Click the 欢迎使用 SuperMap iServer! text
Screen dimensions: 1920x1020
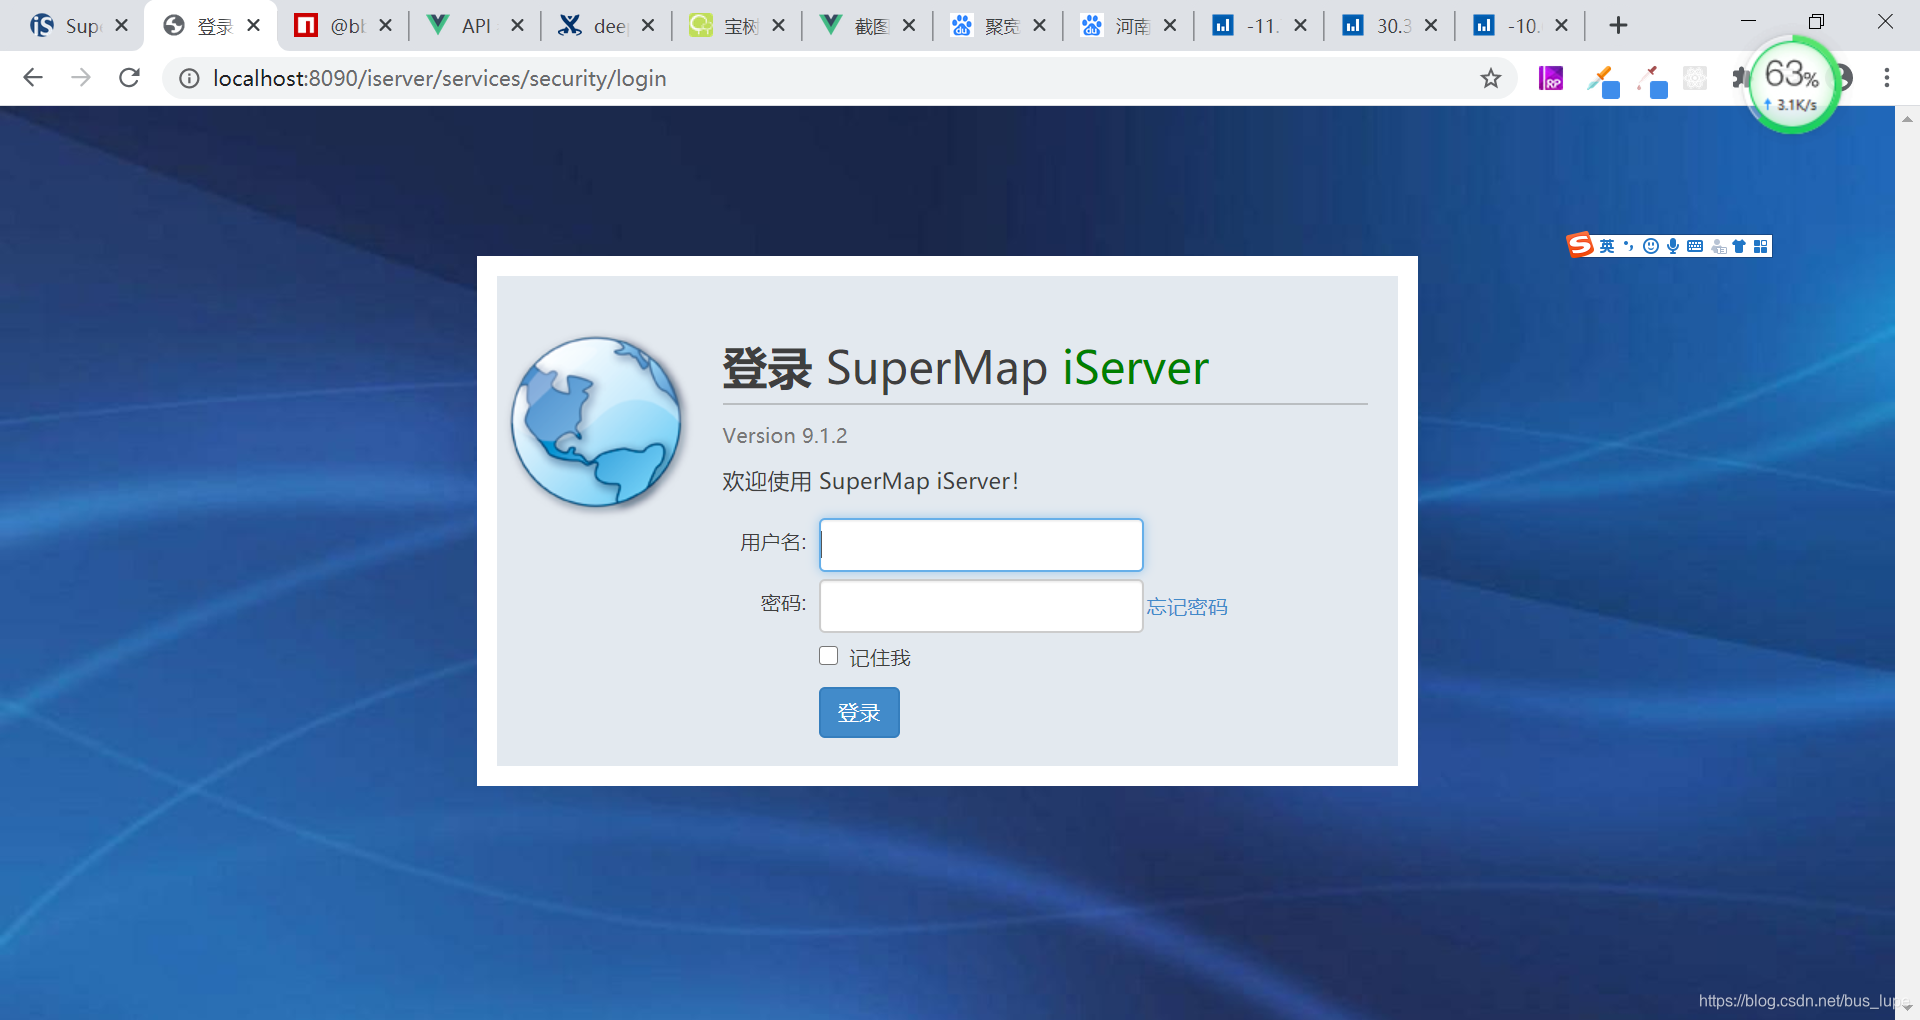[x=871, y=481]
